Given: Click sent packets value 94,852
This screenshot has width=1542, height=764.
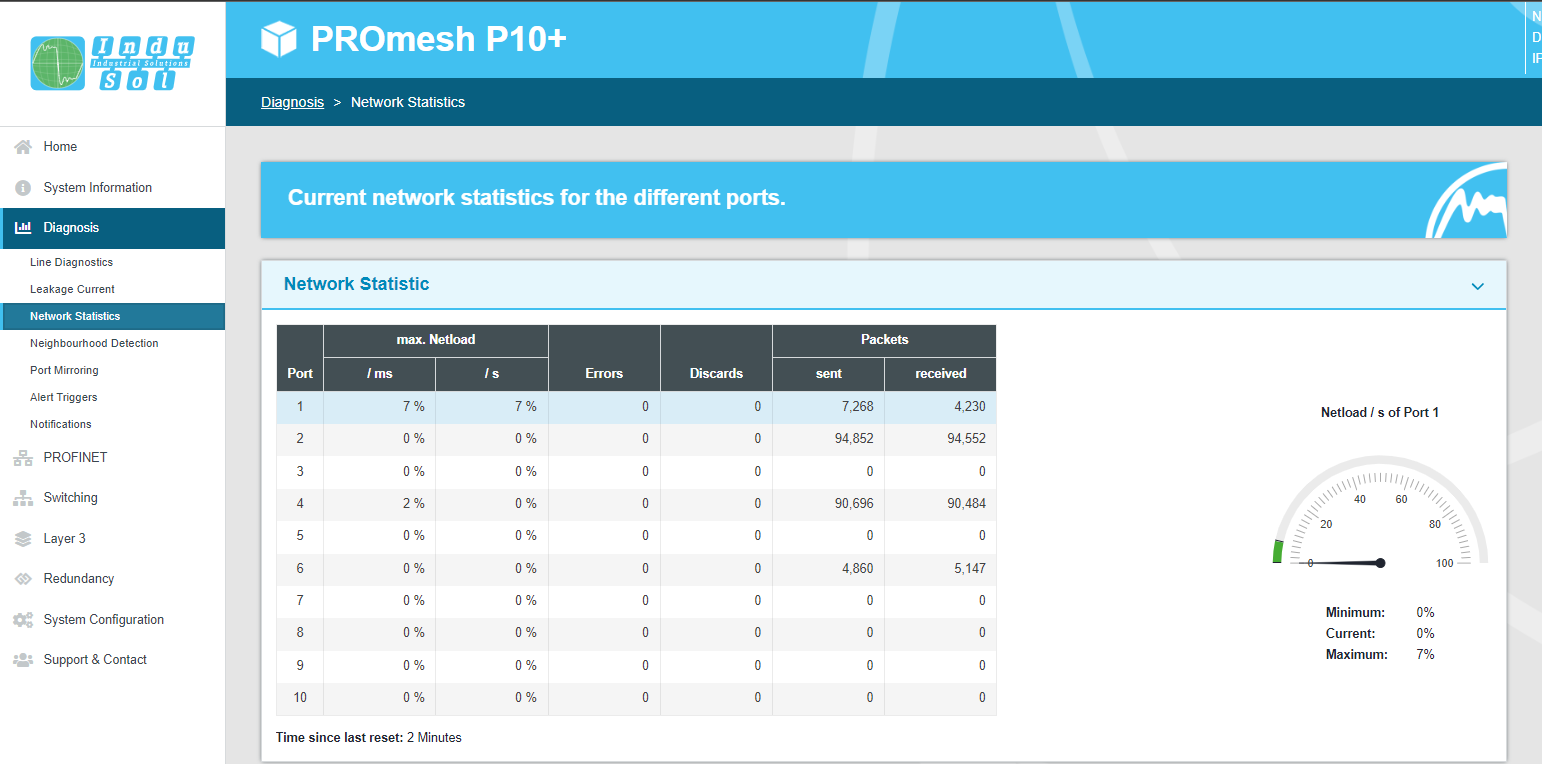Looking at the screenshot, I should pos(852,438).
